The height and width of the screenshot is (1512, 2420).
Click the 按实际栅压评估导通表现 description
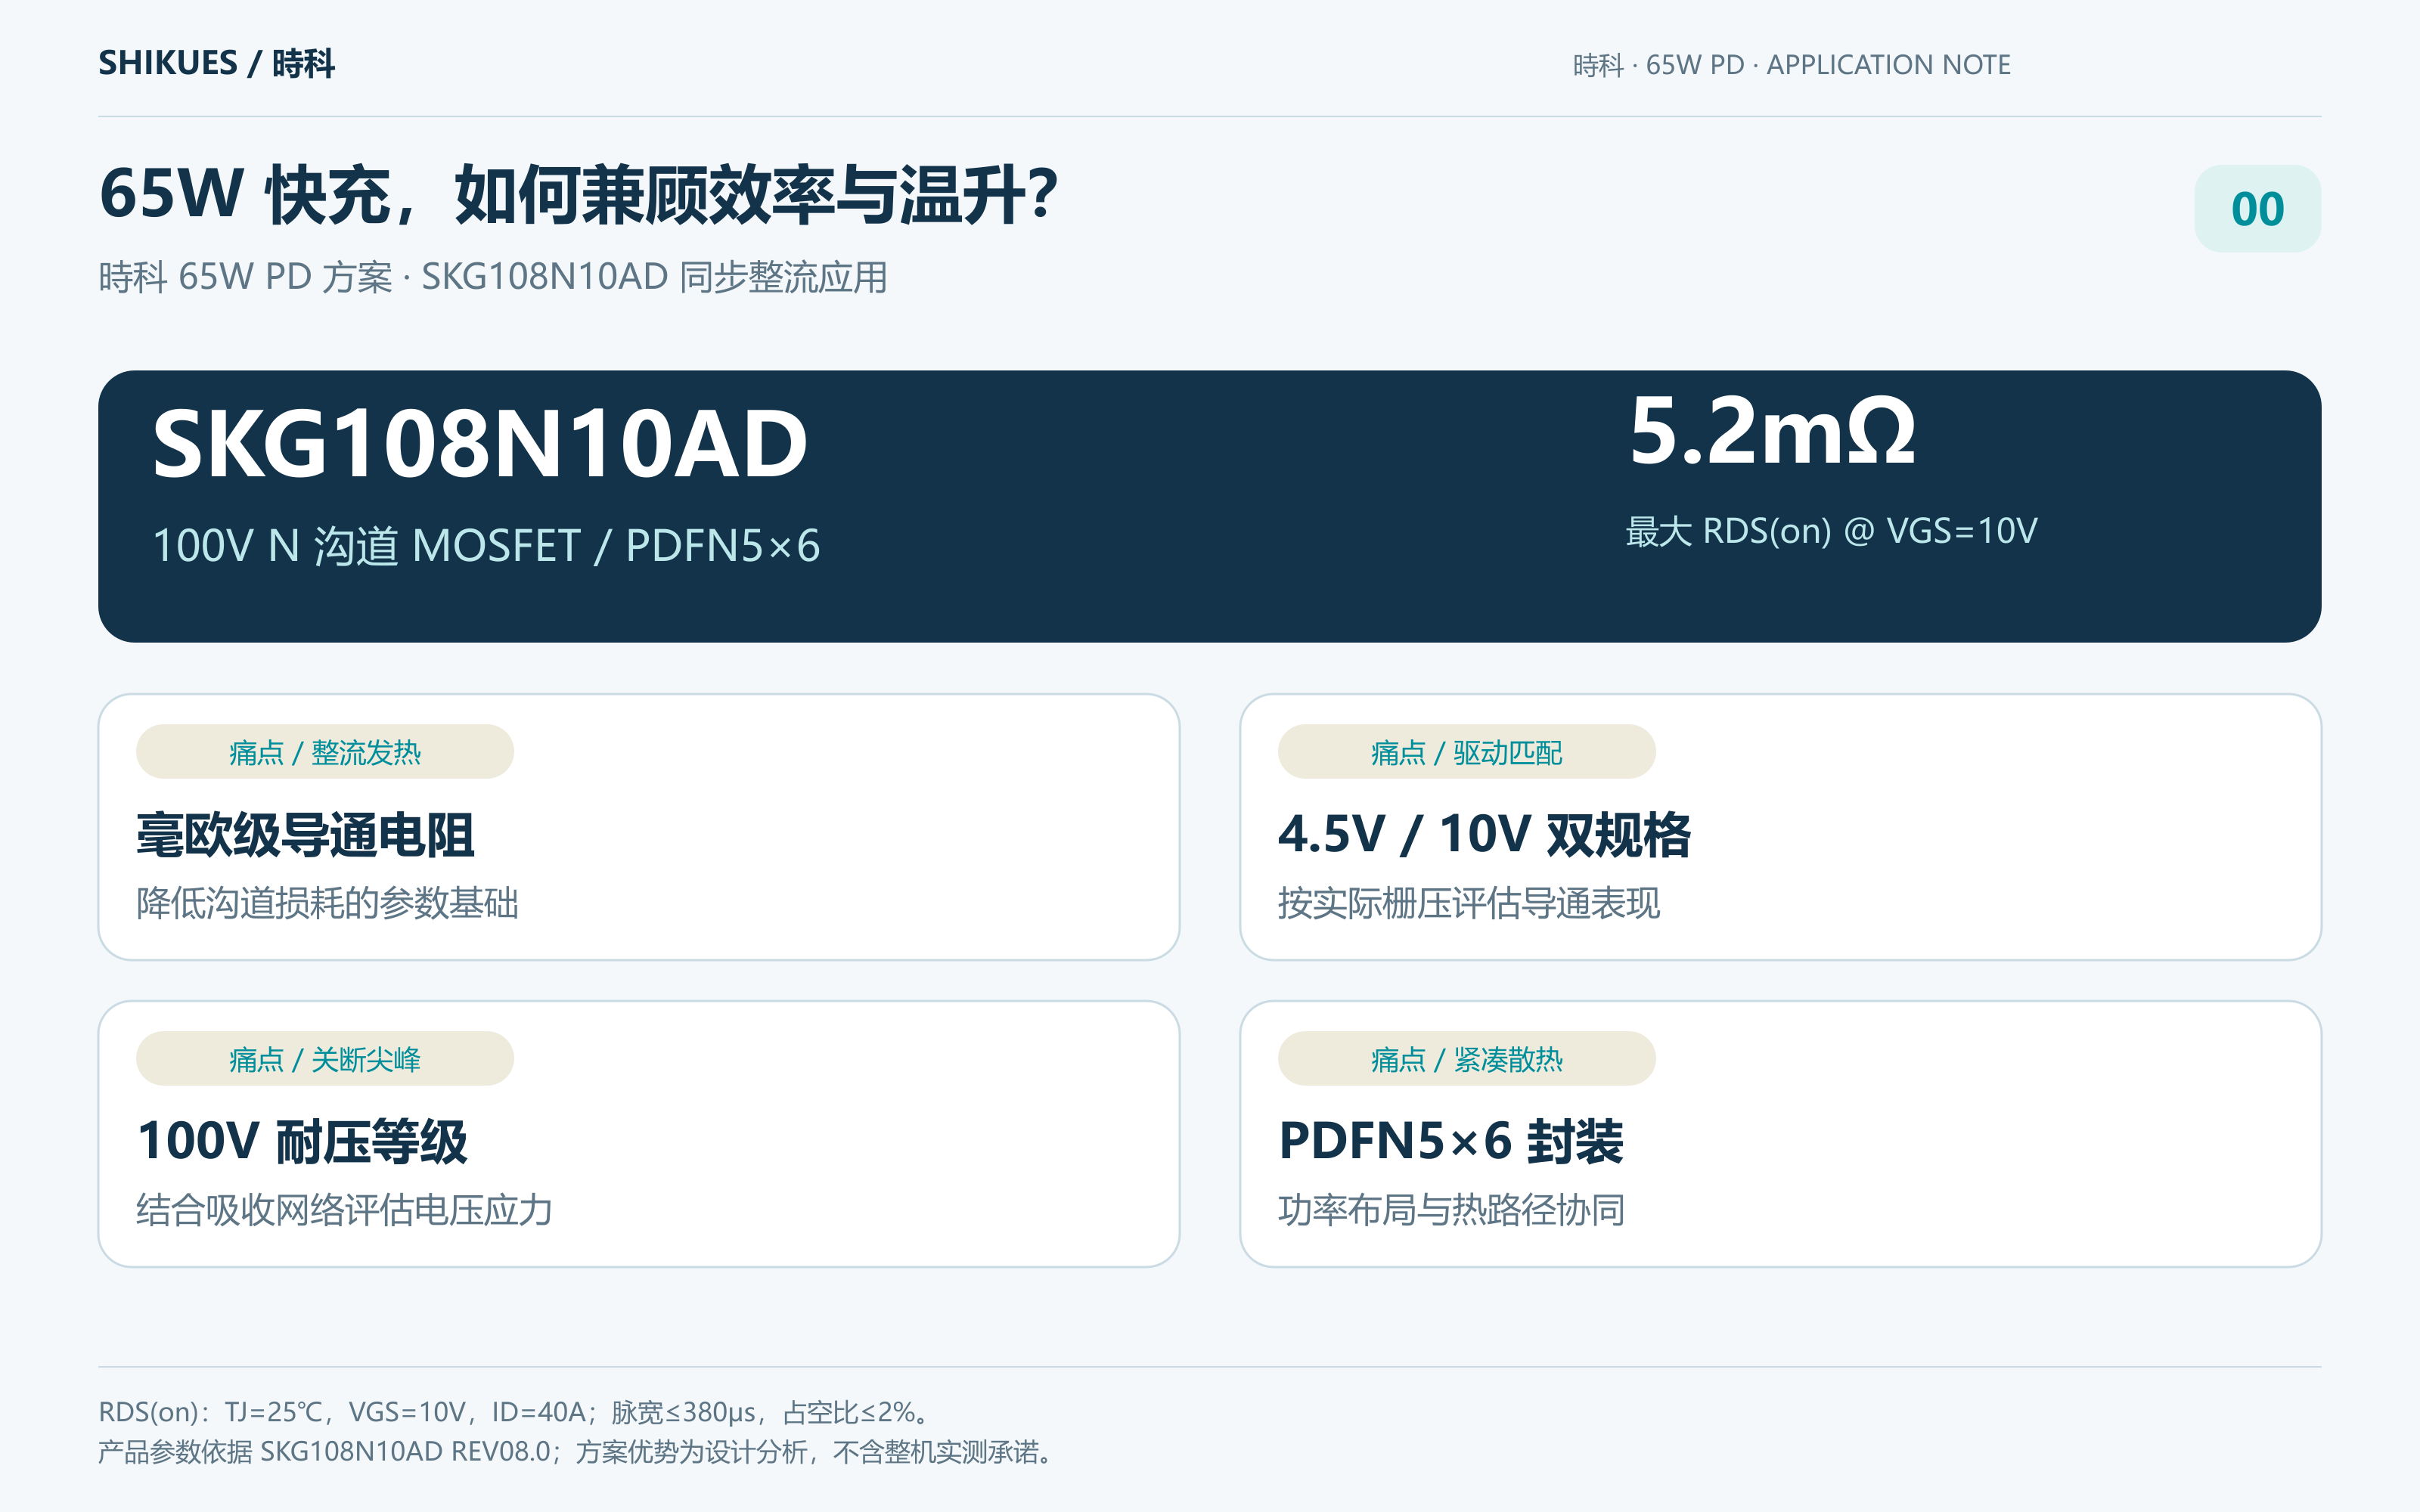(x=1469, y=903)
